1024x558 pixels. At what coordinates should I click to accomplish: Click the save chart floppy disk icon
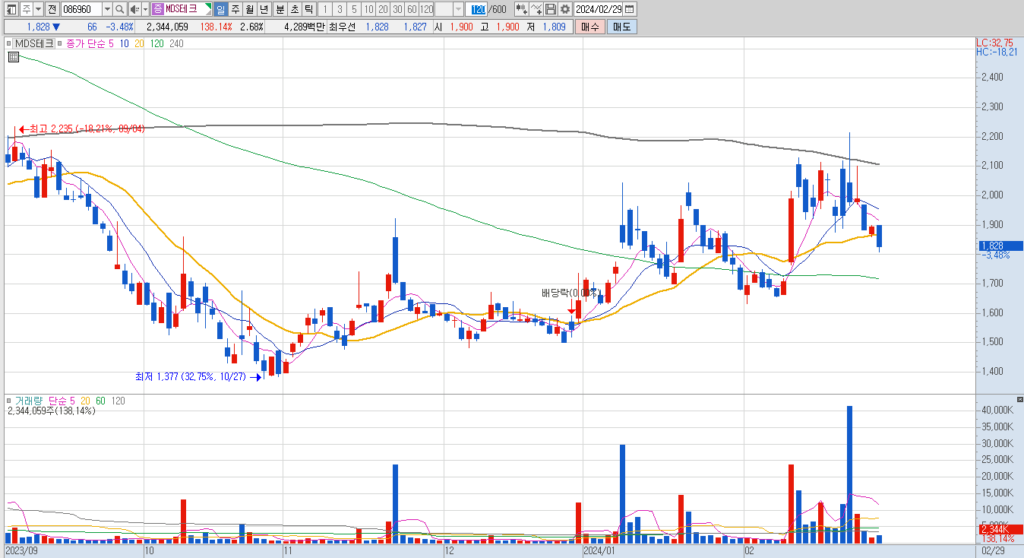551,9
